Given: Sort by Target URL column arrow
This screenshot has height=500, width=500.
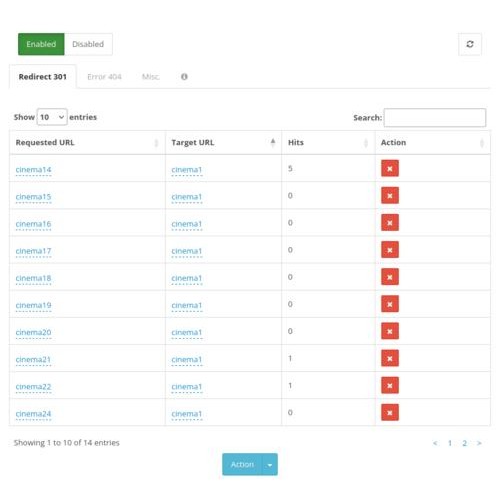Looking at the screenshot, I should coord(273,142).
